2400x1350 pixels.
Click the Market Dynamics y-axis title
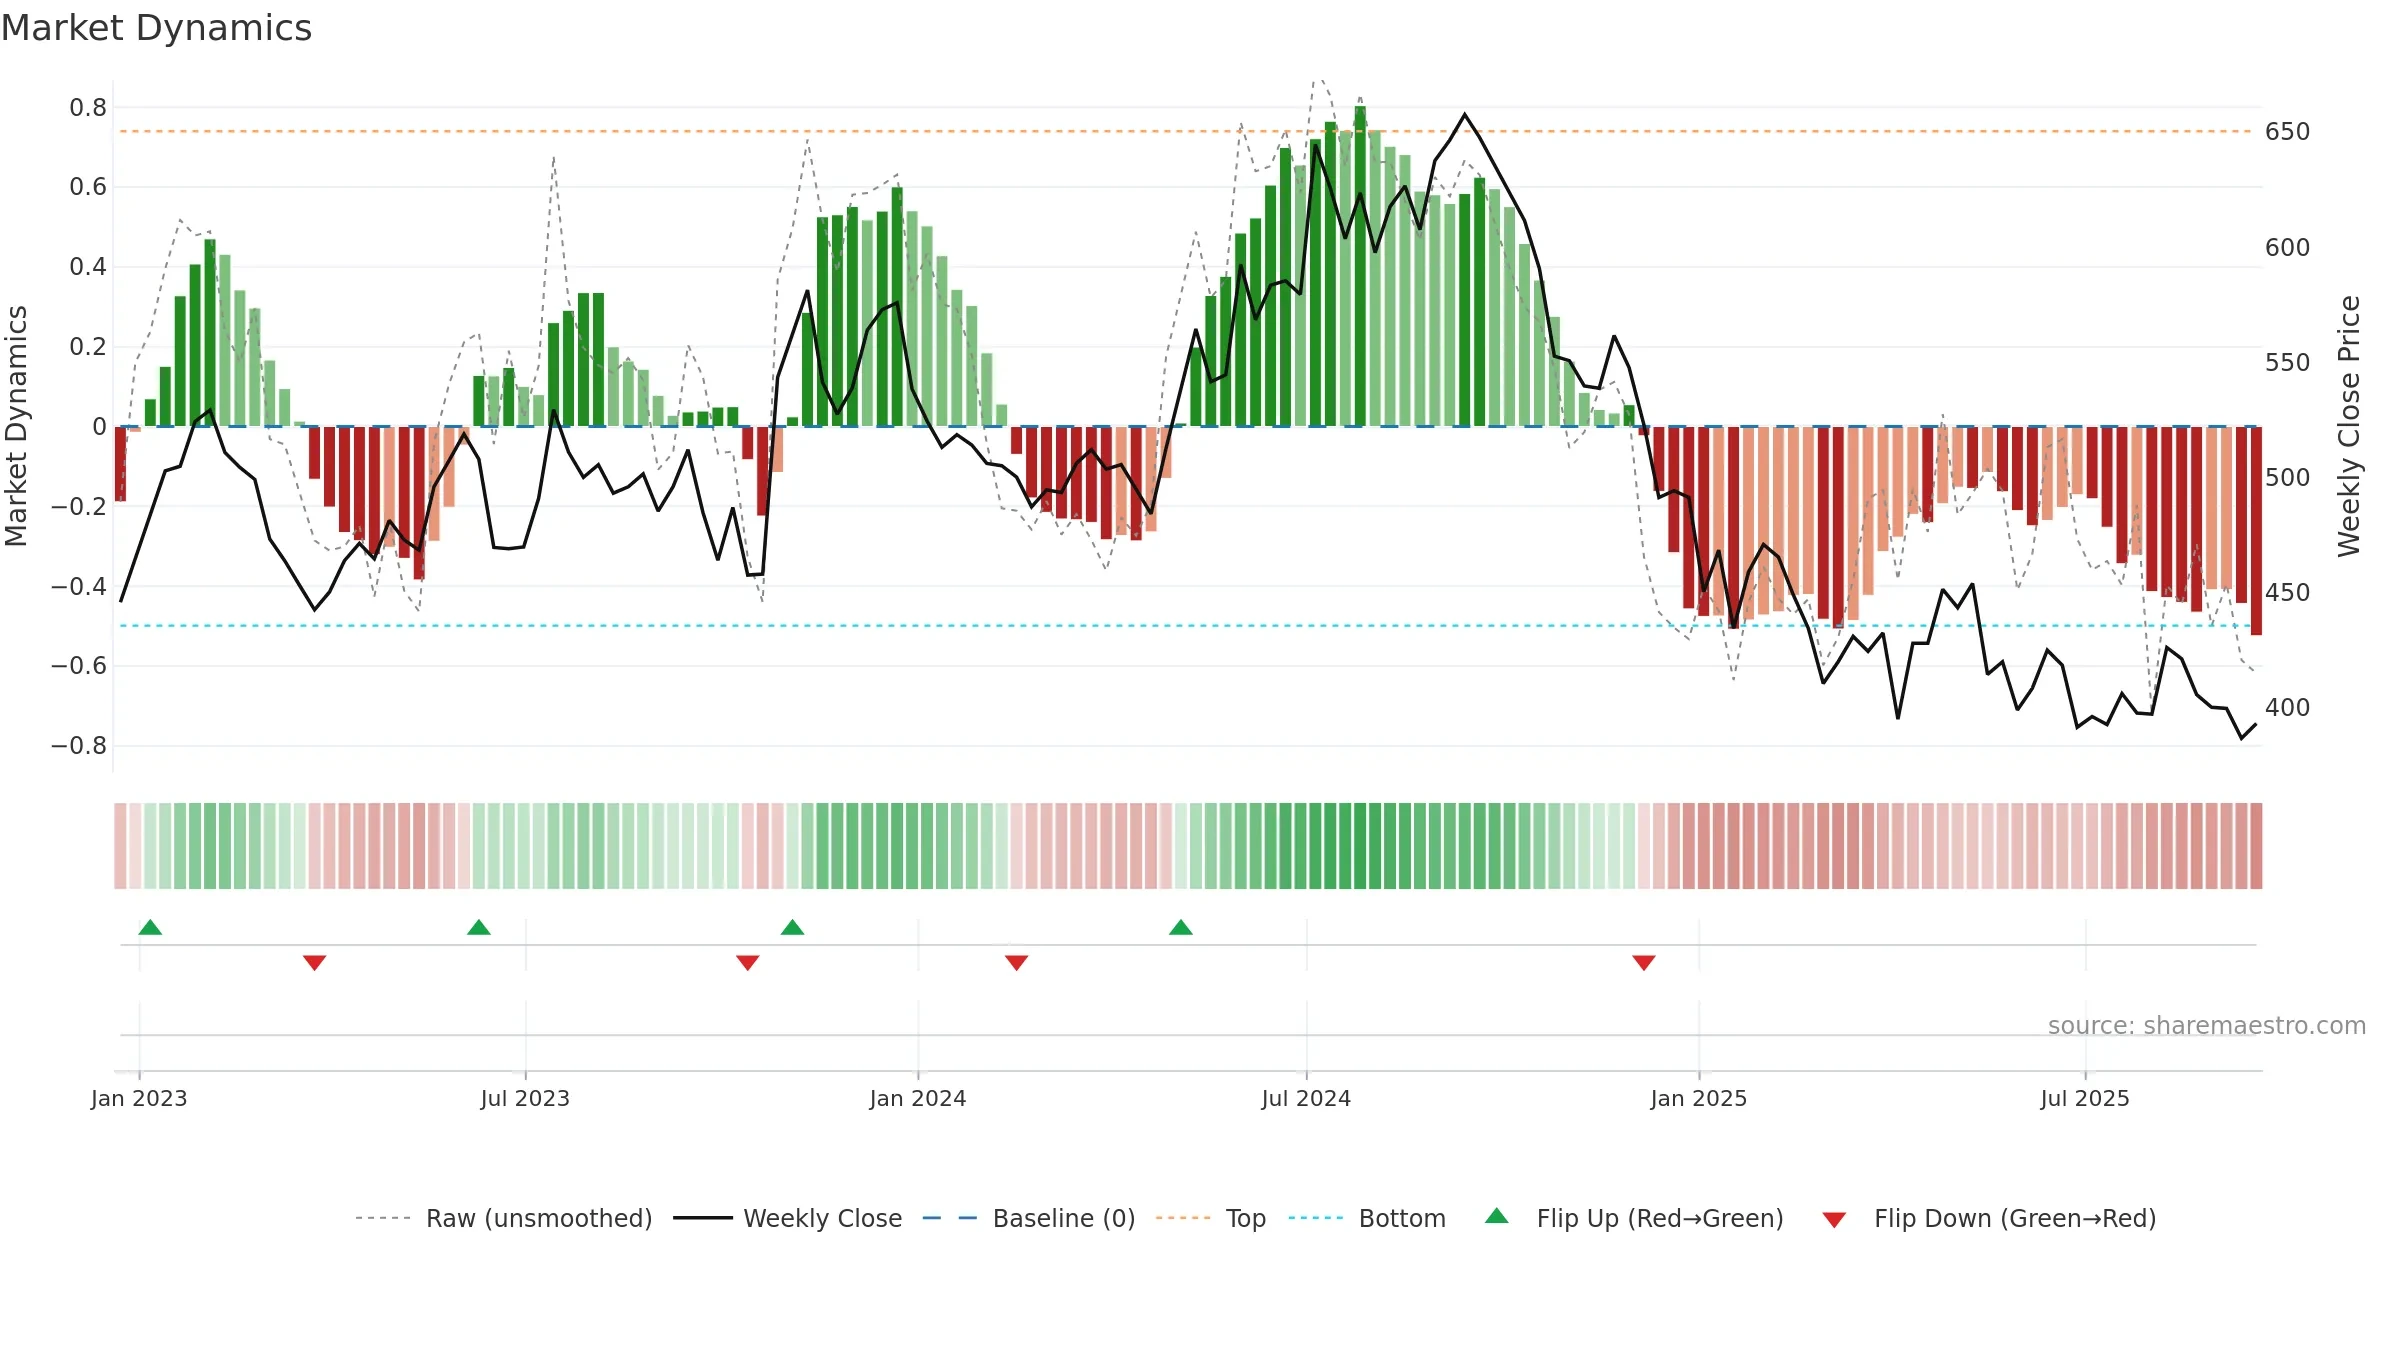16,426
